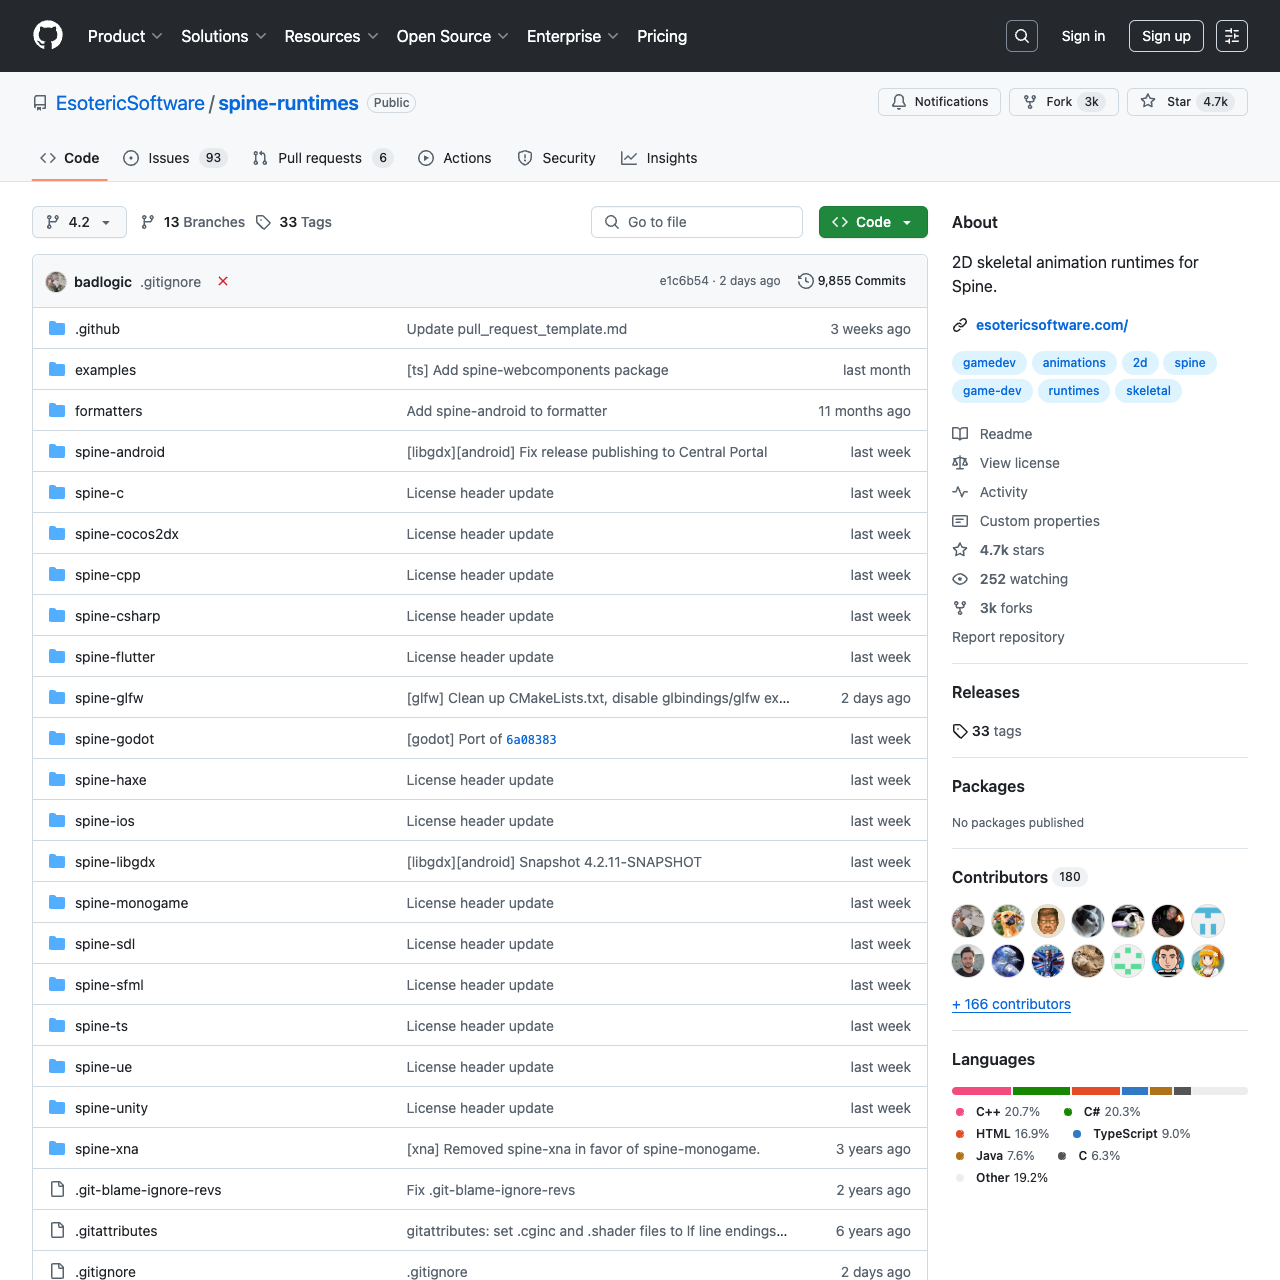
Task: Click the Go to file search field
Action: [697, 222]
